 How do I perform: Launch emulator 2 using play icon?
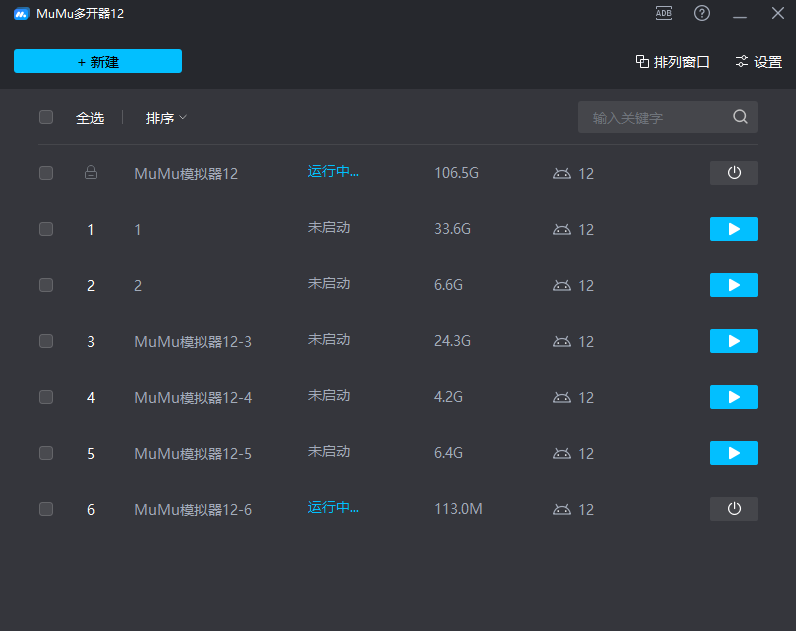click(x=733, y=285)
